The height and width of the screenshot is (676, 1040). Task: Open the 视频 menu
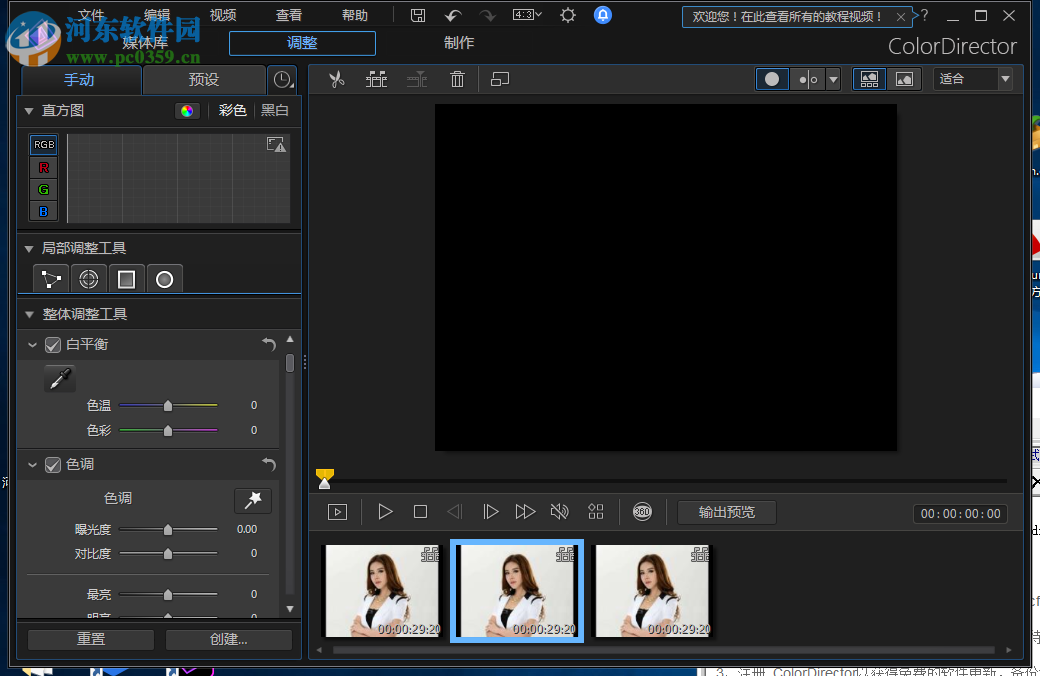point(222,15)
